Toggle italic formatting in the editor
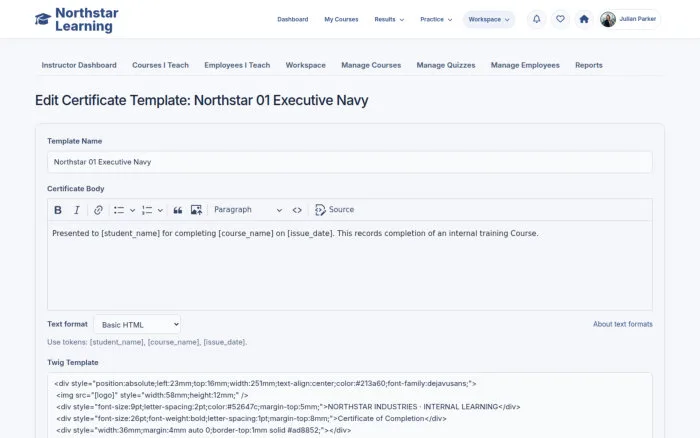This screenshot has width=700, height=438. pos(77,210)
